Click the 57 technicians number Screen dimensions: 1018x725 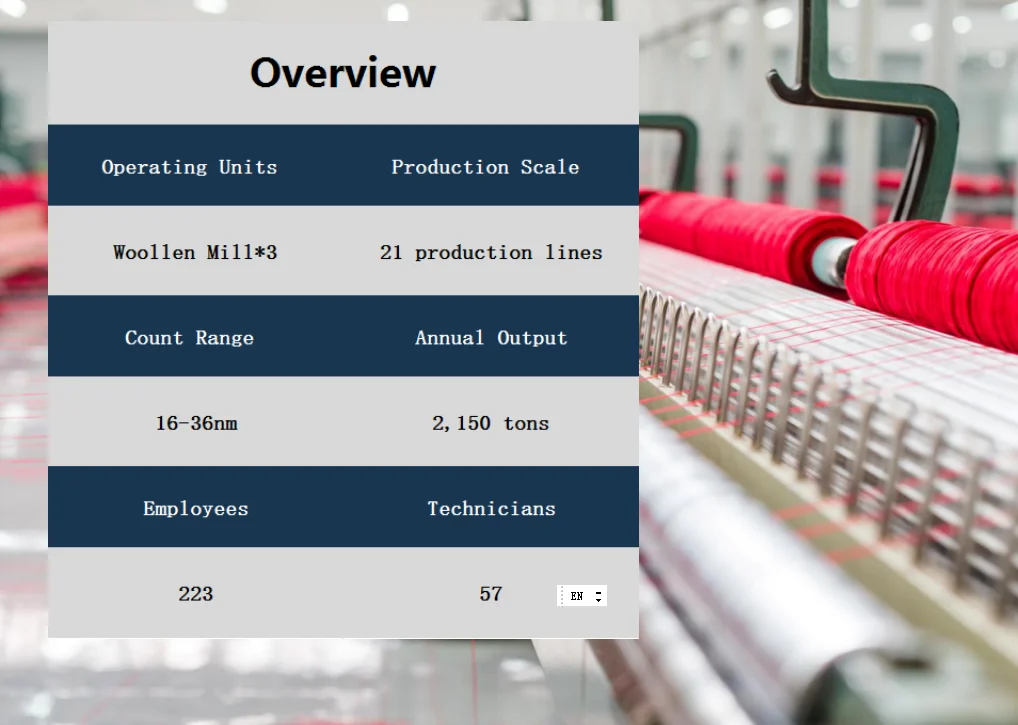tap(490, 594)
